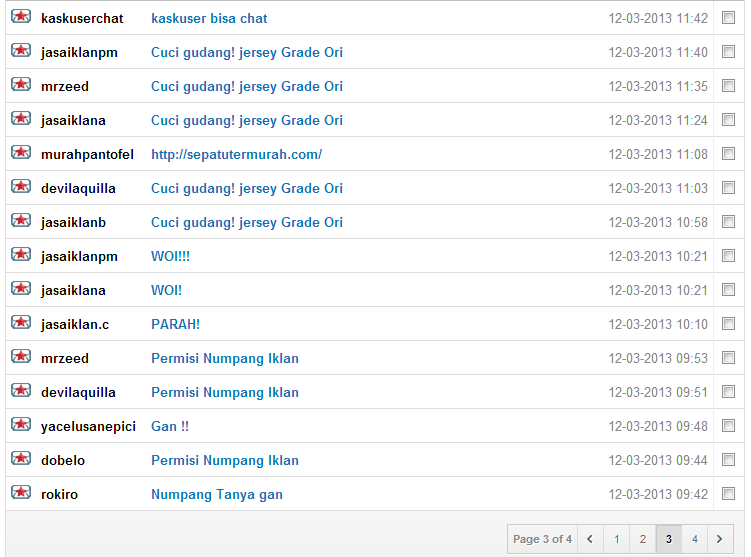Click the star icon next to murahpantofel
751x557 pixels.
tap(21, 152)
